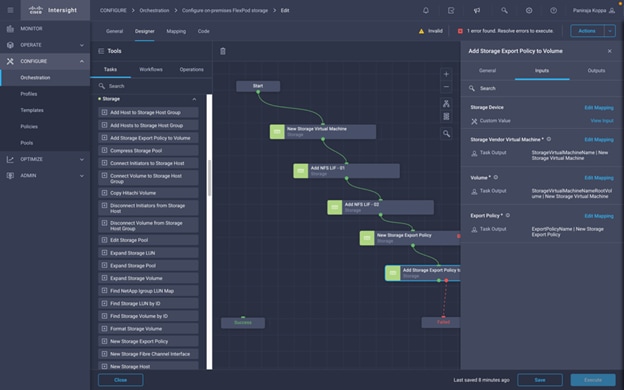This screenshot has width=624, height=390.
Task: Open Policies in the sidebar
Action: (29, 127)
